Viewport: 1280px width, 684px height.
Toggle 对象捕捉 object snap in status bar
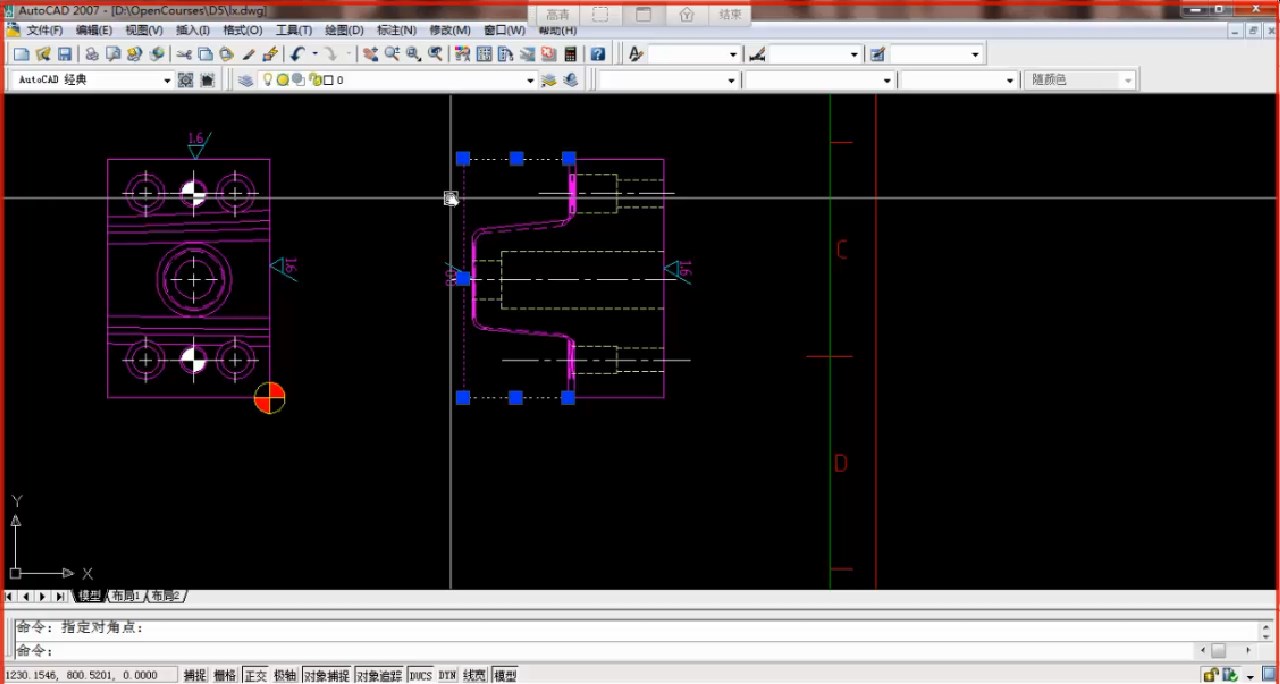click(x=327, y=676)
